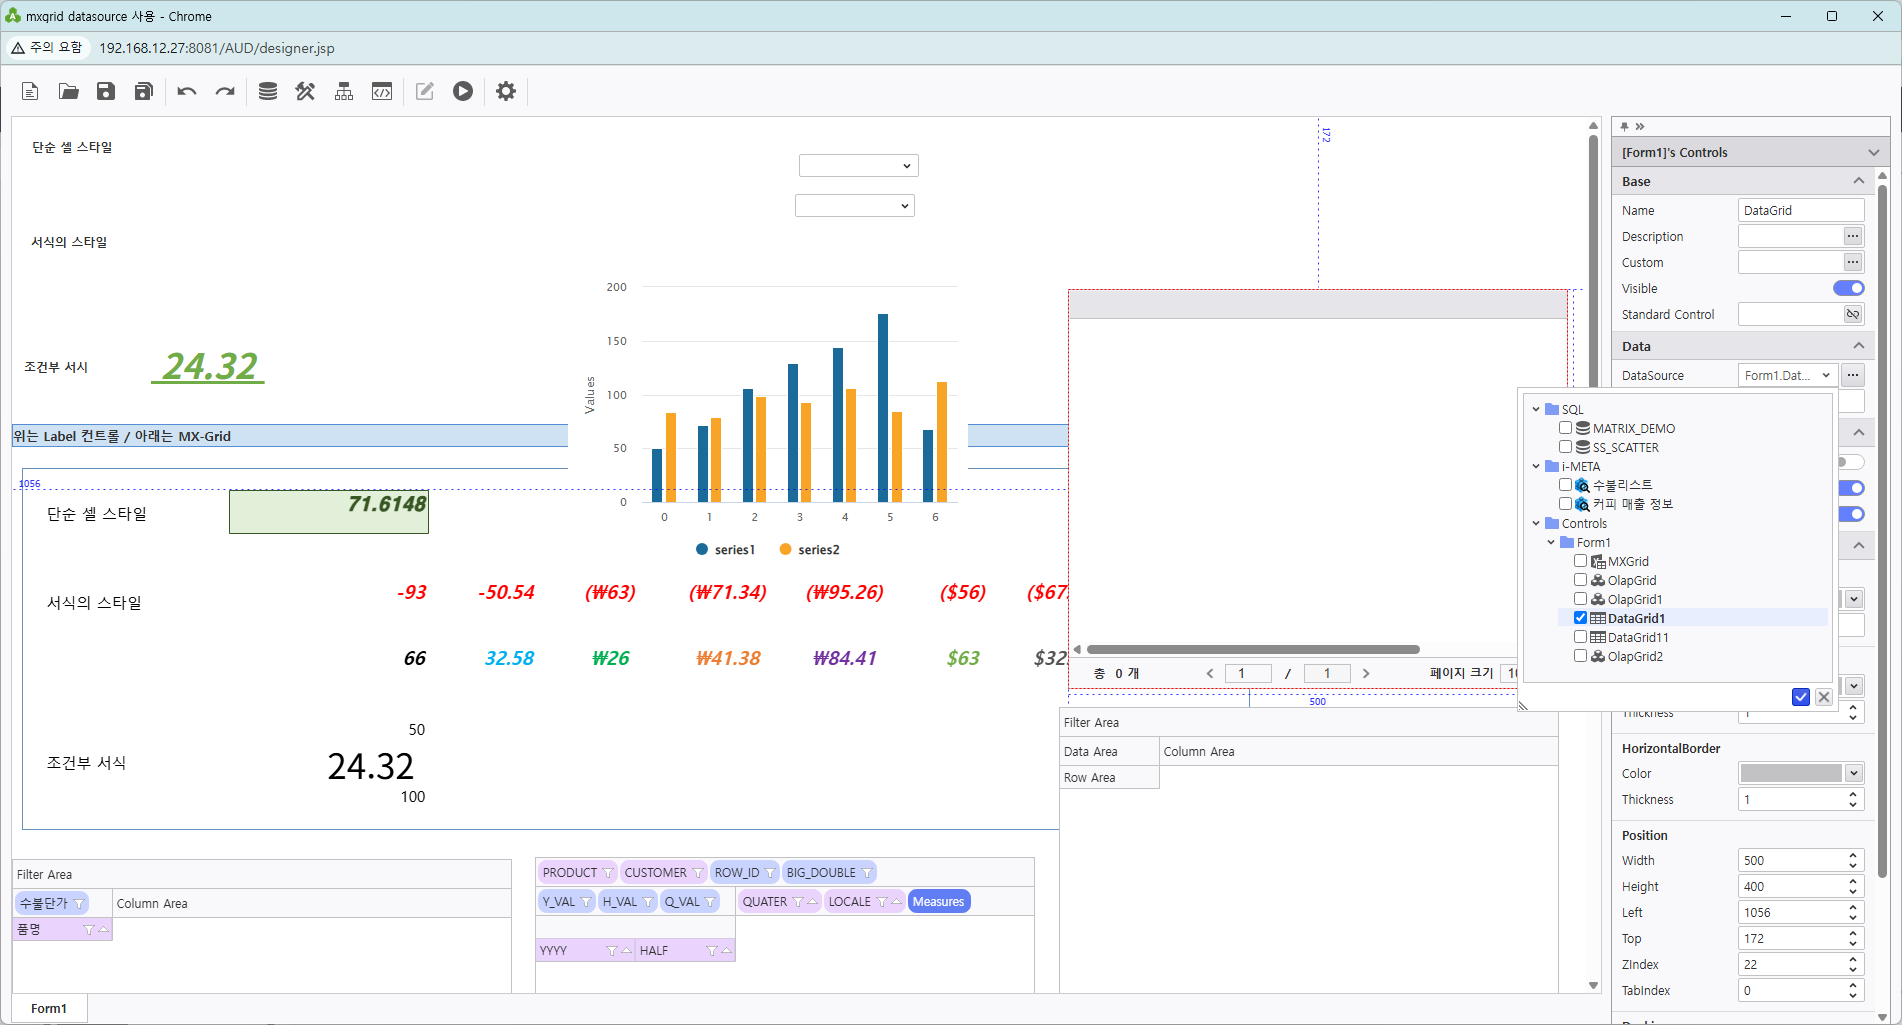The image size is (1902, 1025).
Task: Save the report with the floppy icon
Action: (105, 91)
